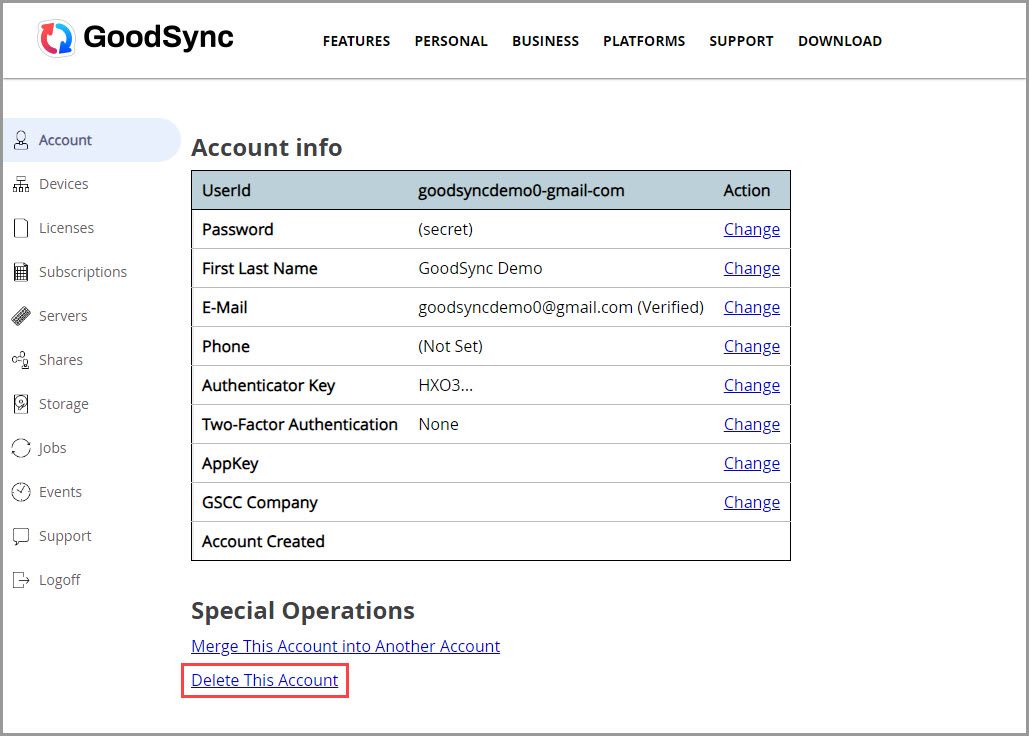Open Subscriptions section in sidebar
Image resolution: width=1029 pixels, height=736 pixels.
tap(83, 272)
